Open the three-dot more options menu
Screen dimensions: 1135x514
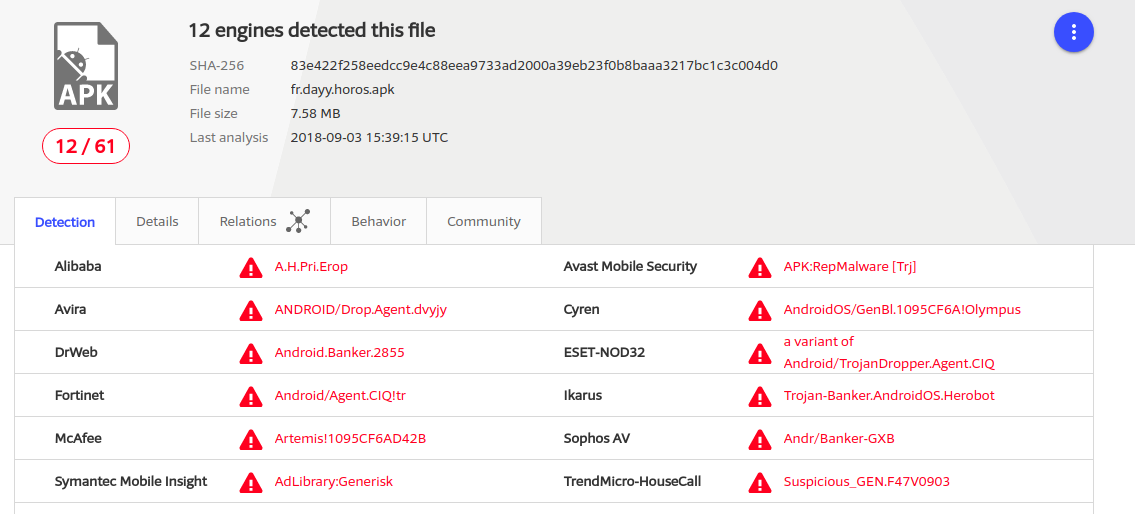pos(1073,32)
